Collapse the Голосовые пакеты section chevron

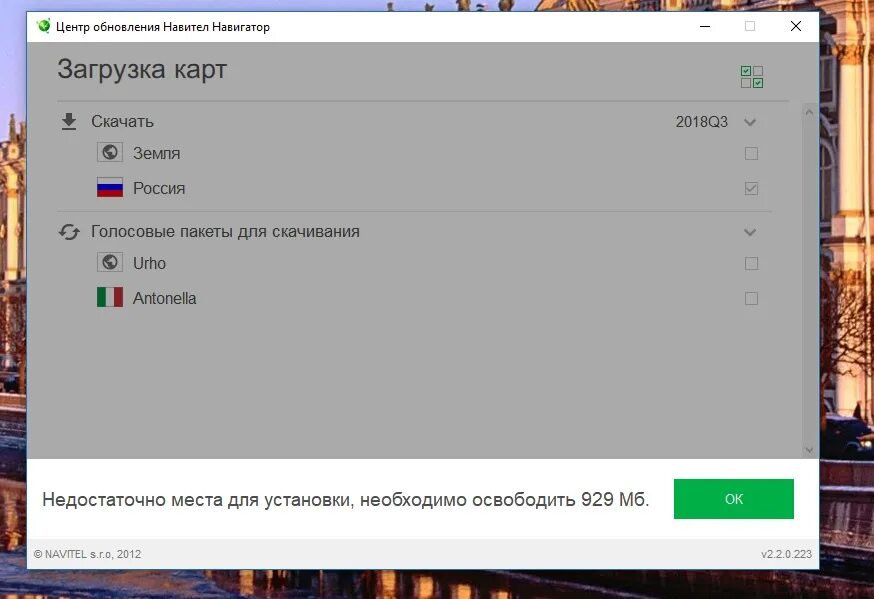(750, 232)
